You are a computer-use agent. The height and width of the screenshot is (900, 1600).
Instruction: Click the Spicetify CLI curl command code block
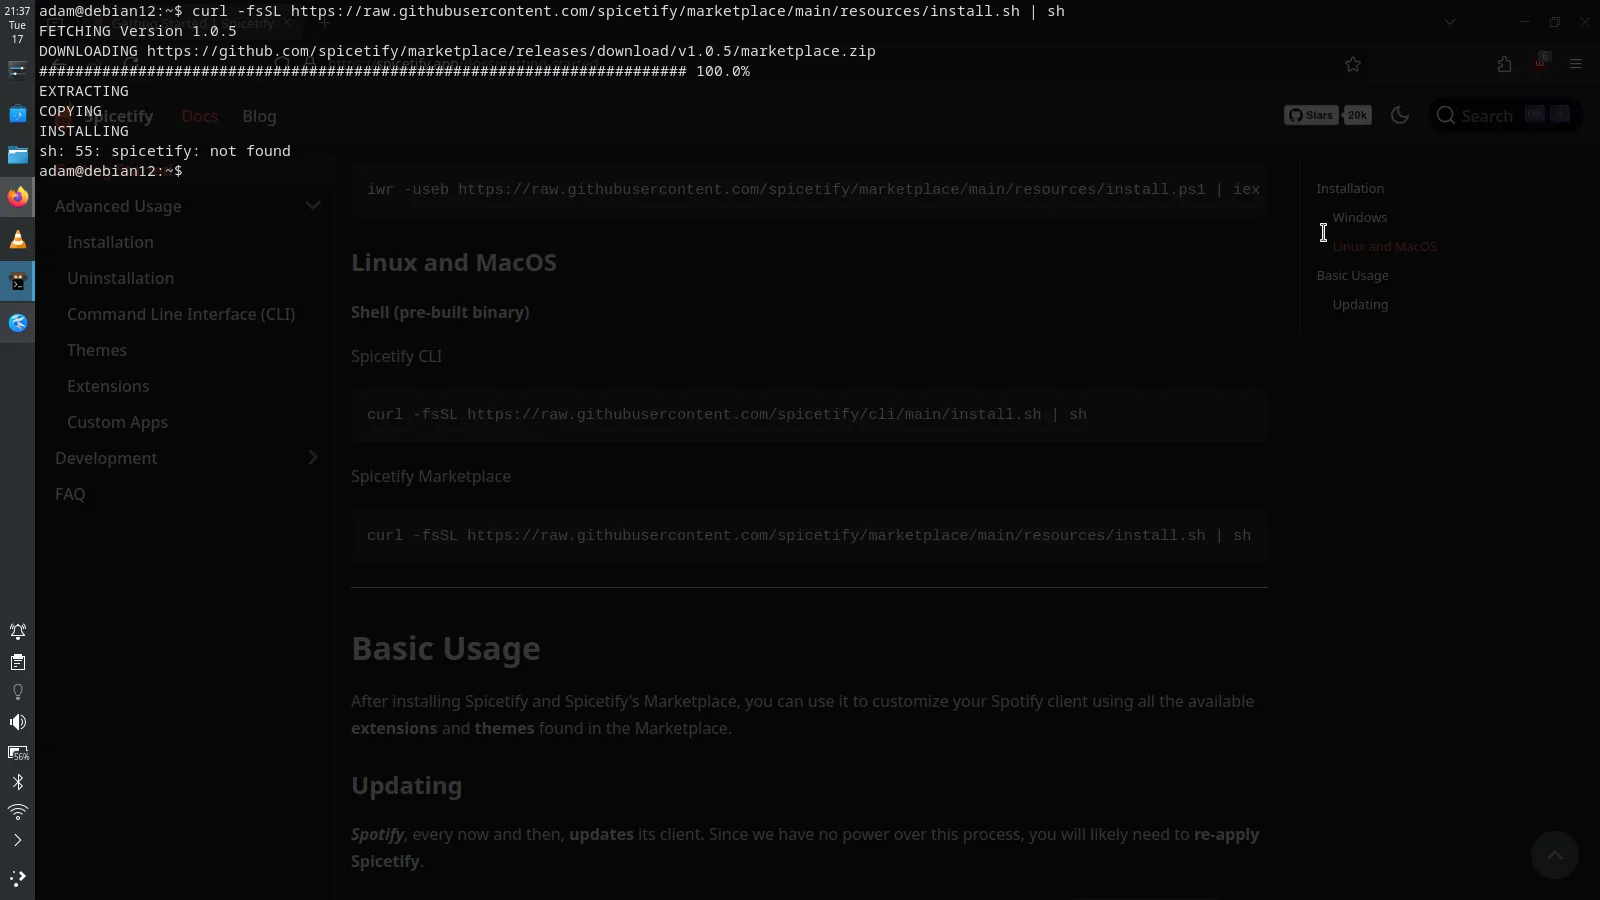pos(809,415)
